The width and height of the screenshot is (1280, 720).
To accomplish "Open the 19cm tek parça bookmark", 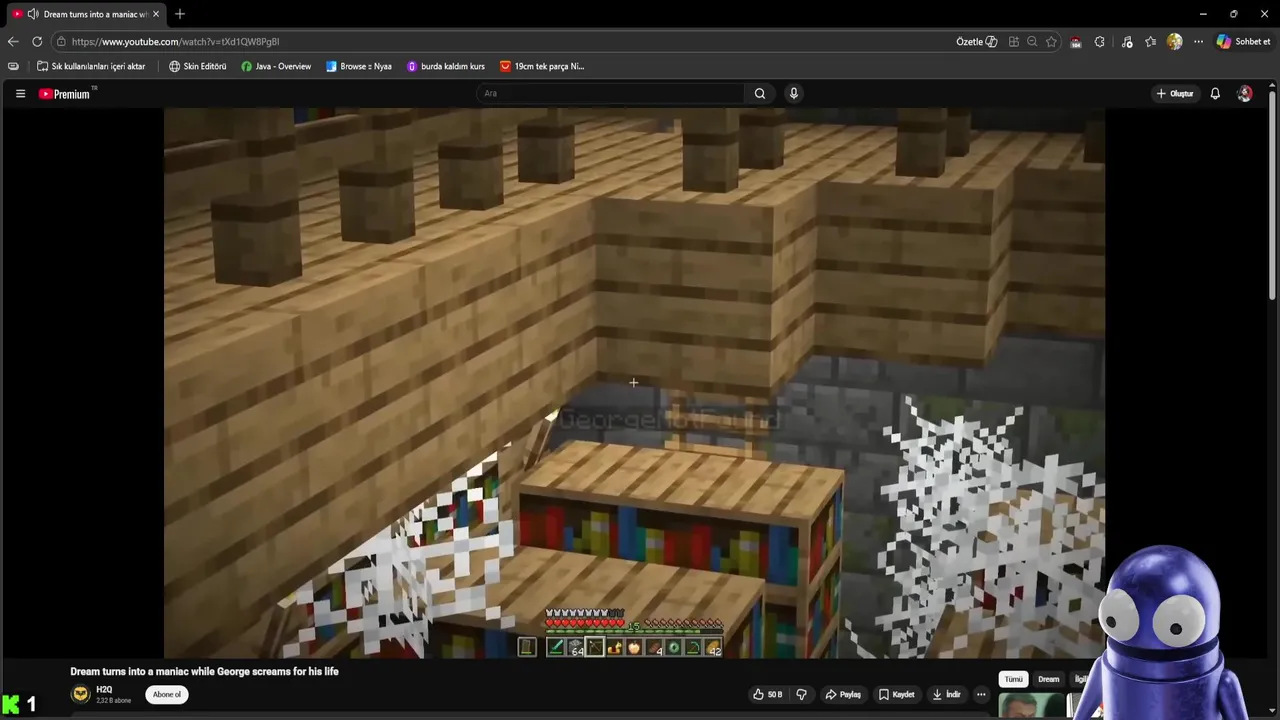I will (542, 66).
